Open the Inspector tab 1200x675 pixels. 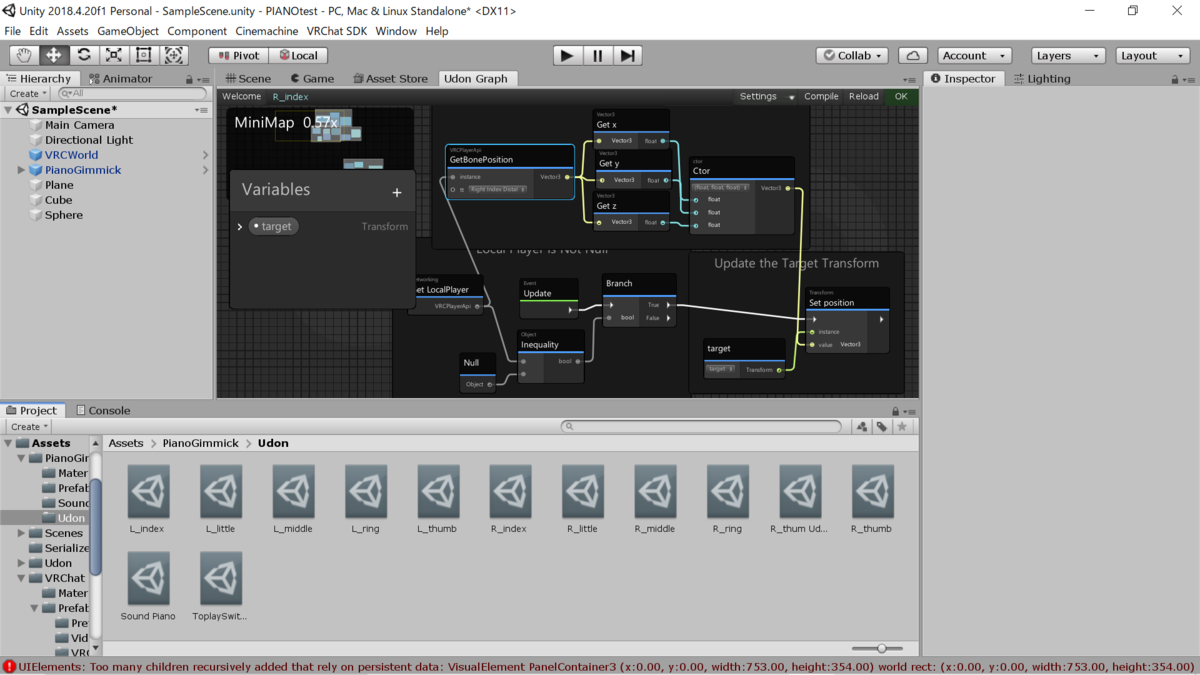point(963,78)
